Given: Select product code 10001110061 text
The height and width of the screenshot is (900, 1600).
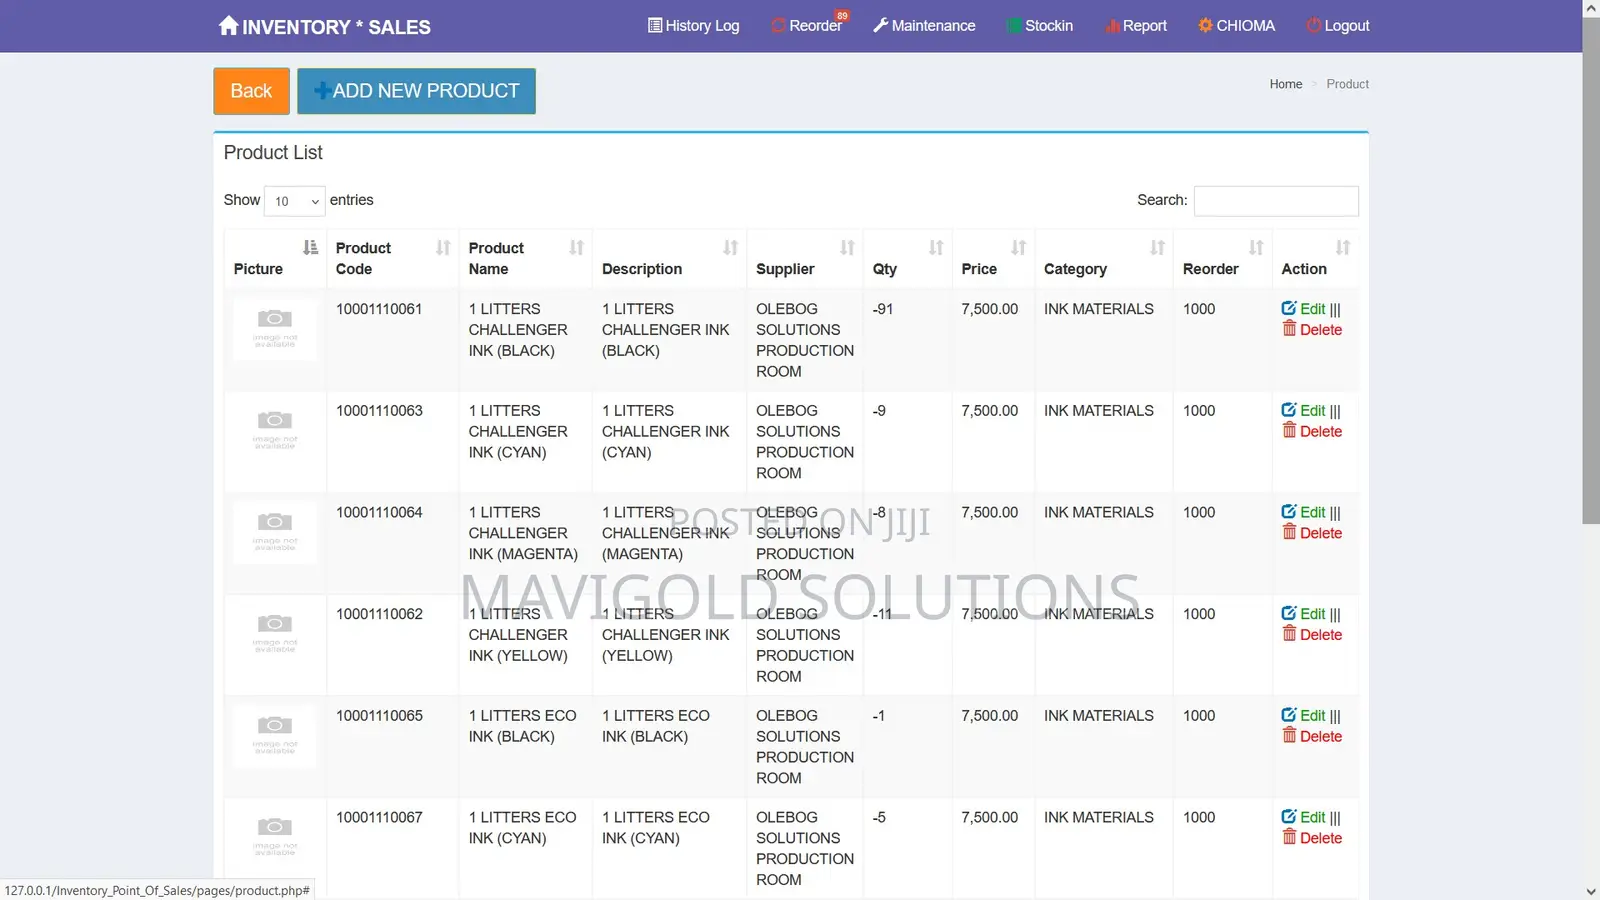Looking at the screenshot, I should tap(379, 309).
